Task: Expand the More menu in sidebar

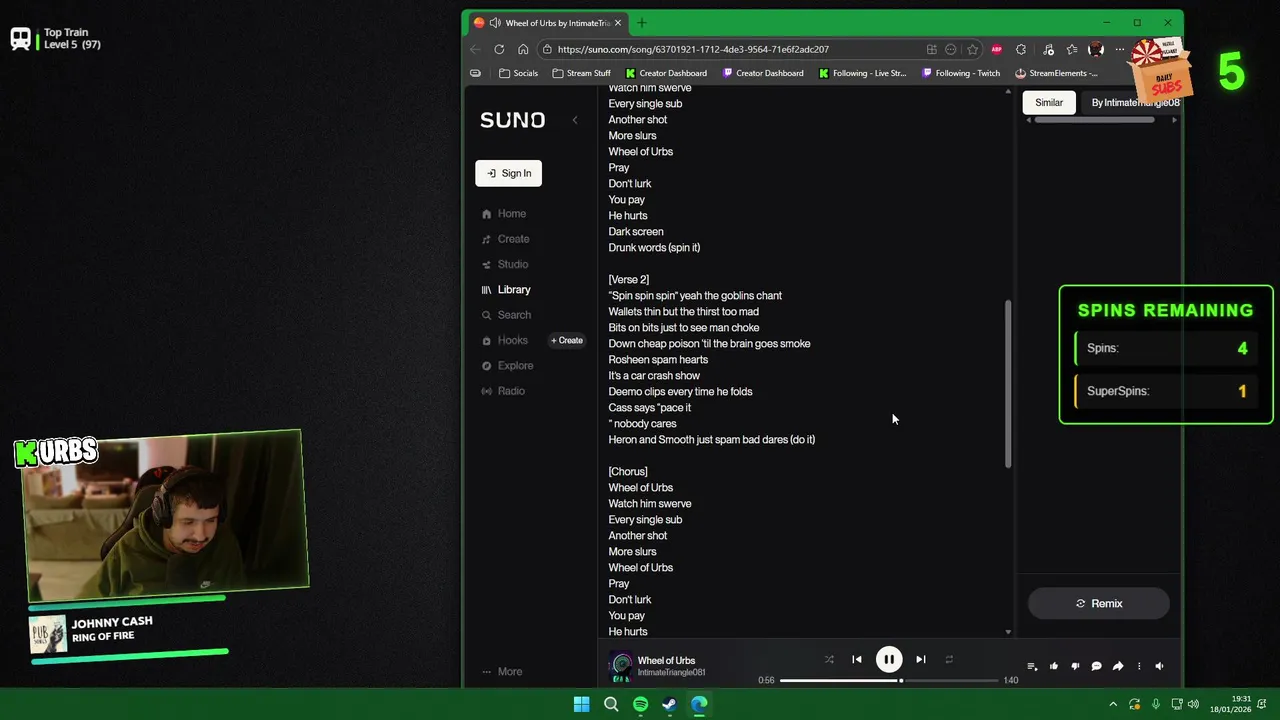Action: pos(502,672)
